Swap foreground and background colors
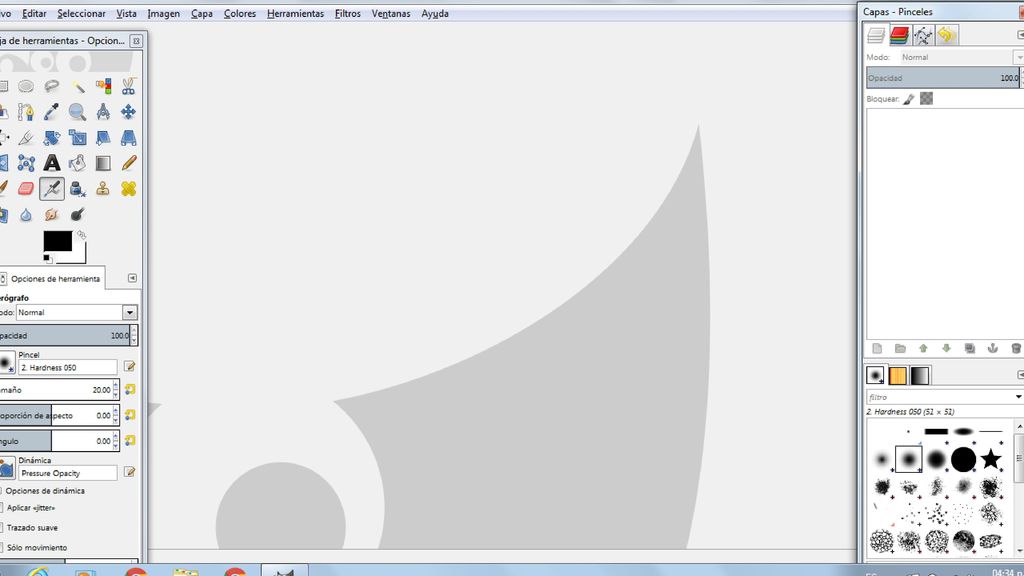This screenshot has width=1024, height=576. pyautogui.click(x=81, y=234)
